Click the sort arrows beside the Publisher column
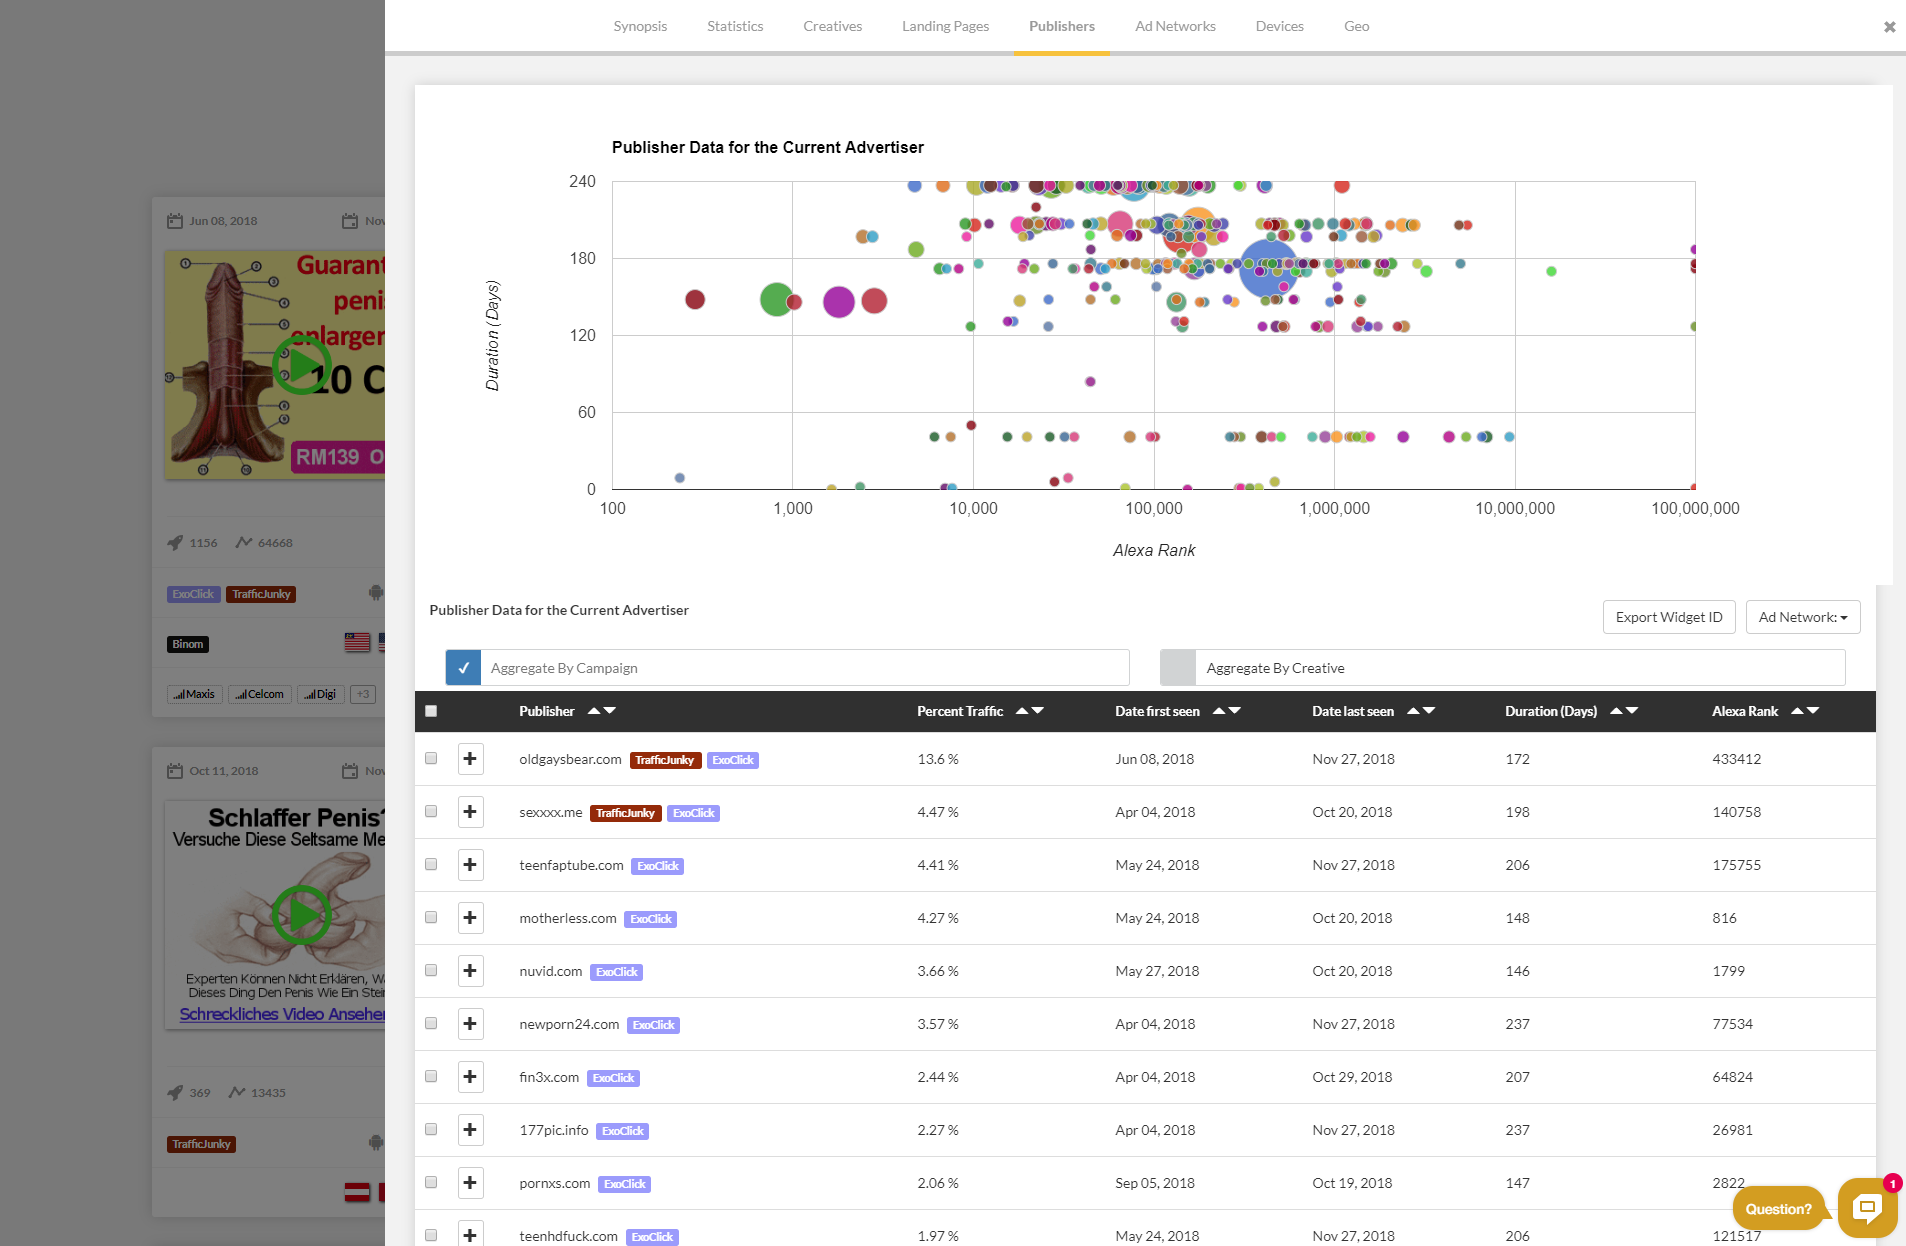Image resolution: width=1906 pixels, height=1246 pixels. pos(601,711)
